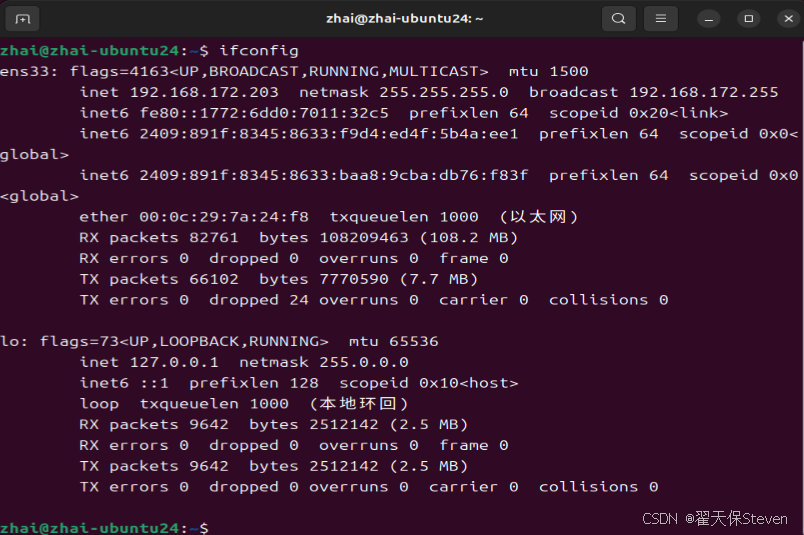Screen dimensions: 804x535
Task: Close the terminal window
Action: pos(789,19)
